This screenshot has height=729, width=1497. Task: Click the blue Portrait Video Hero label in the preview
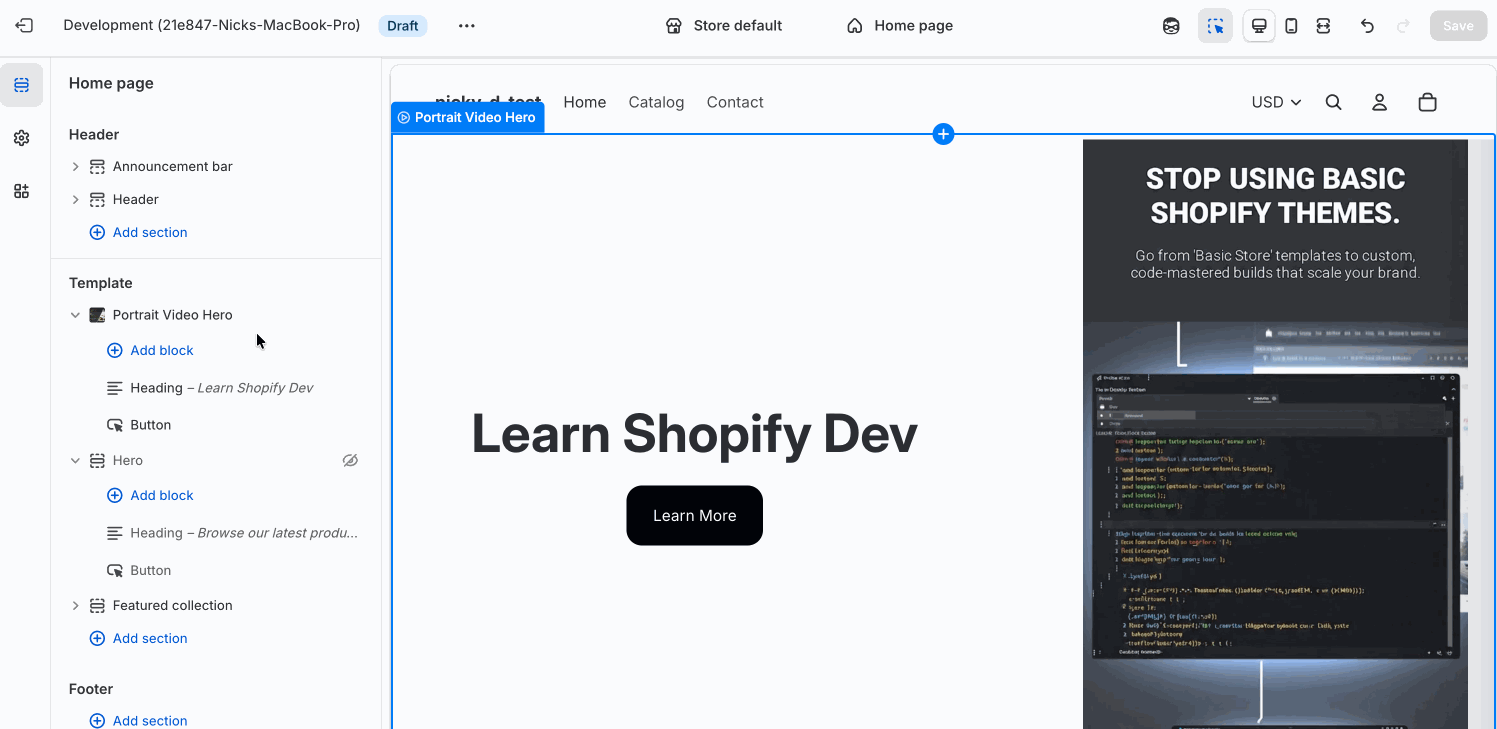(467, 117)
